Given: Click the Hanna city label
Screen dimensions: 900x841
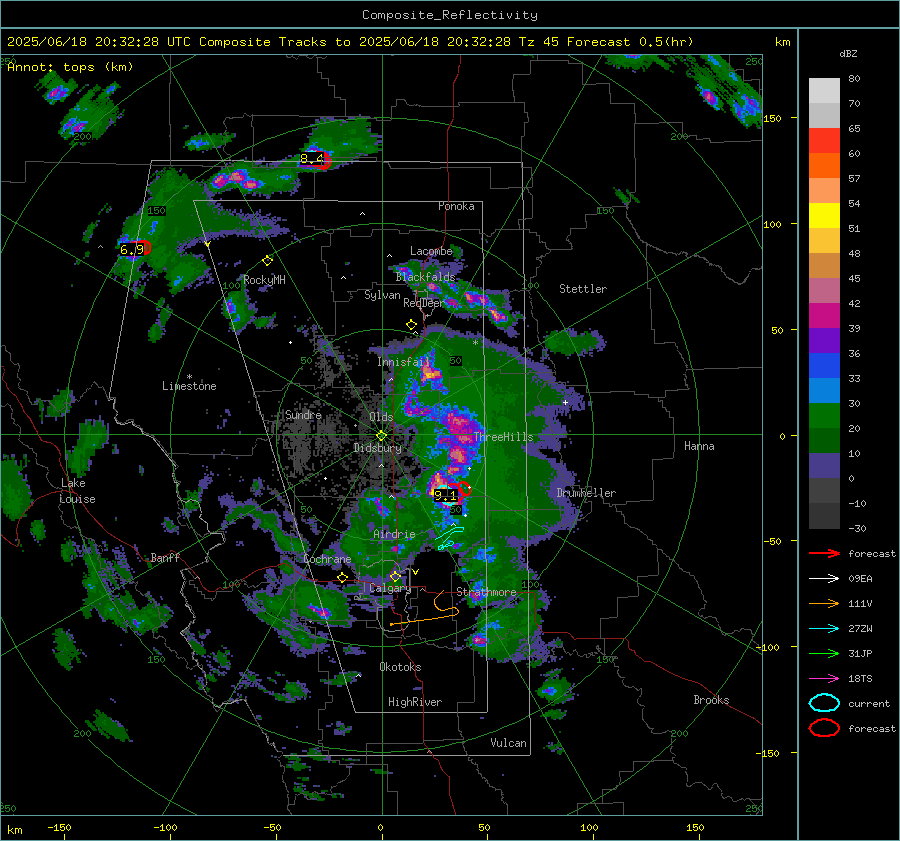Looking at the screenshot, I should pyautogui.click(x=699, y=446).
